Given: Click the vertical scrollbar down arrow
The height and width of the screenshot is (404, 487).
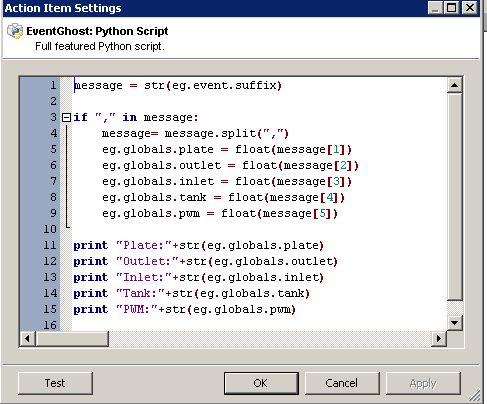Looking at the screenshot, I should tap(454, 322).
